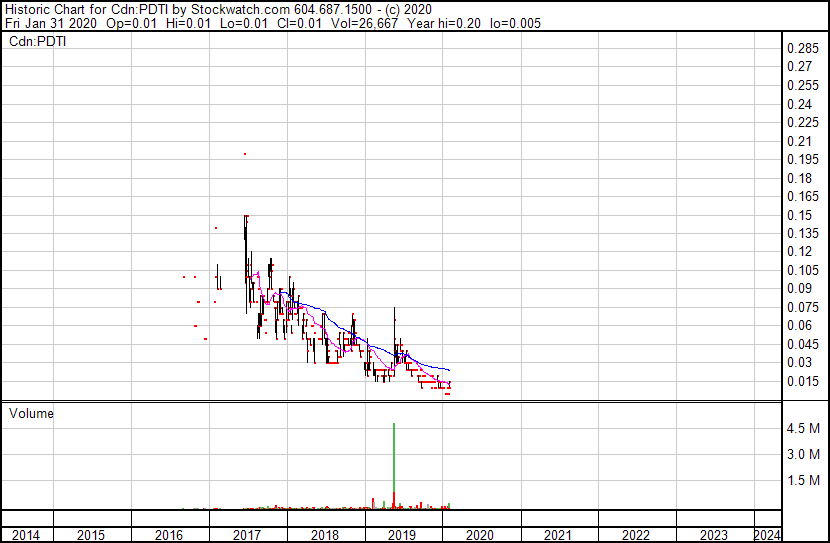Click the Cl=0.01 header value
This screenshot has width=830, height=543.
tap(299, 23)
